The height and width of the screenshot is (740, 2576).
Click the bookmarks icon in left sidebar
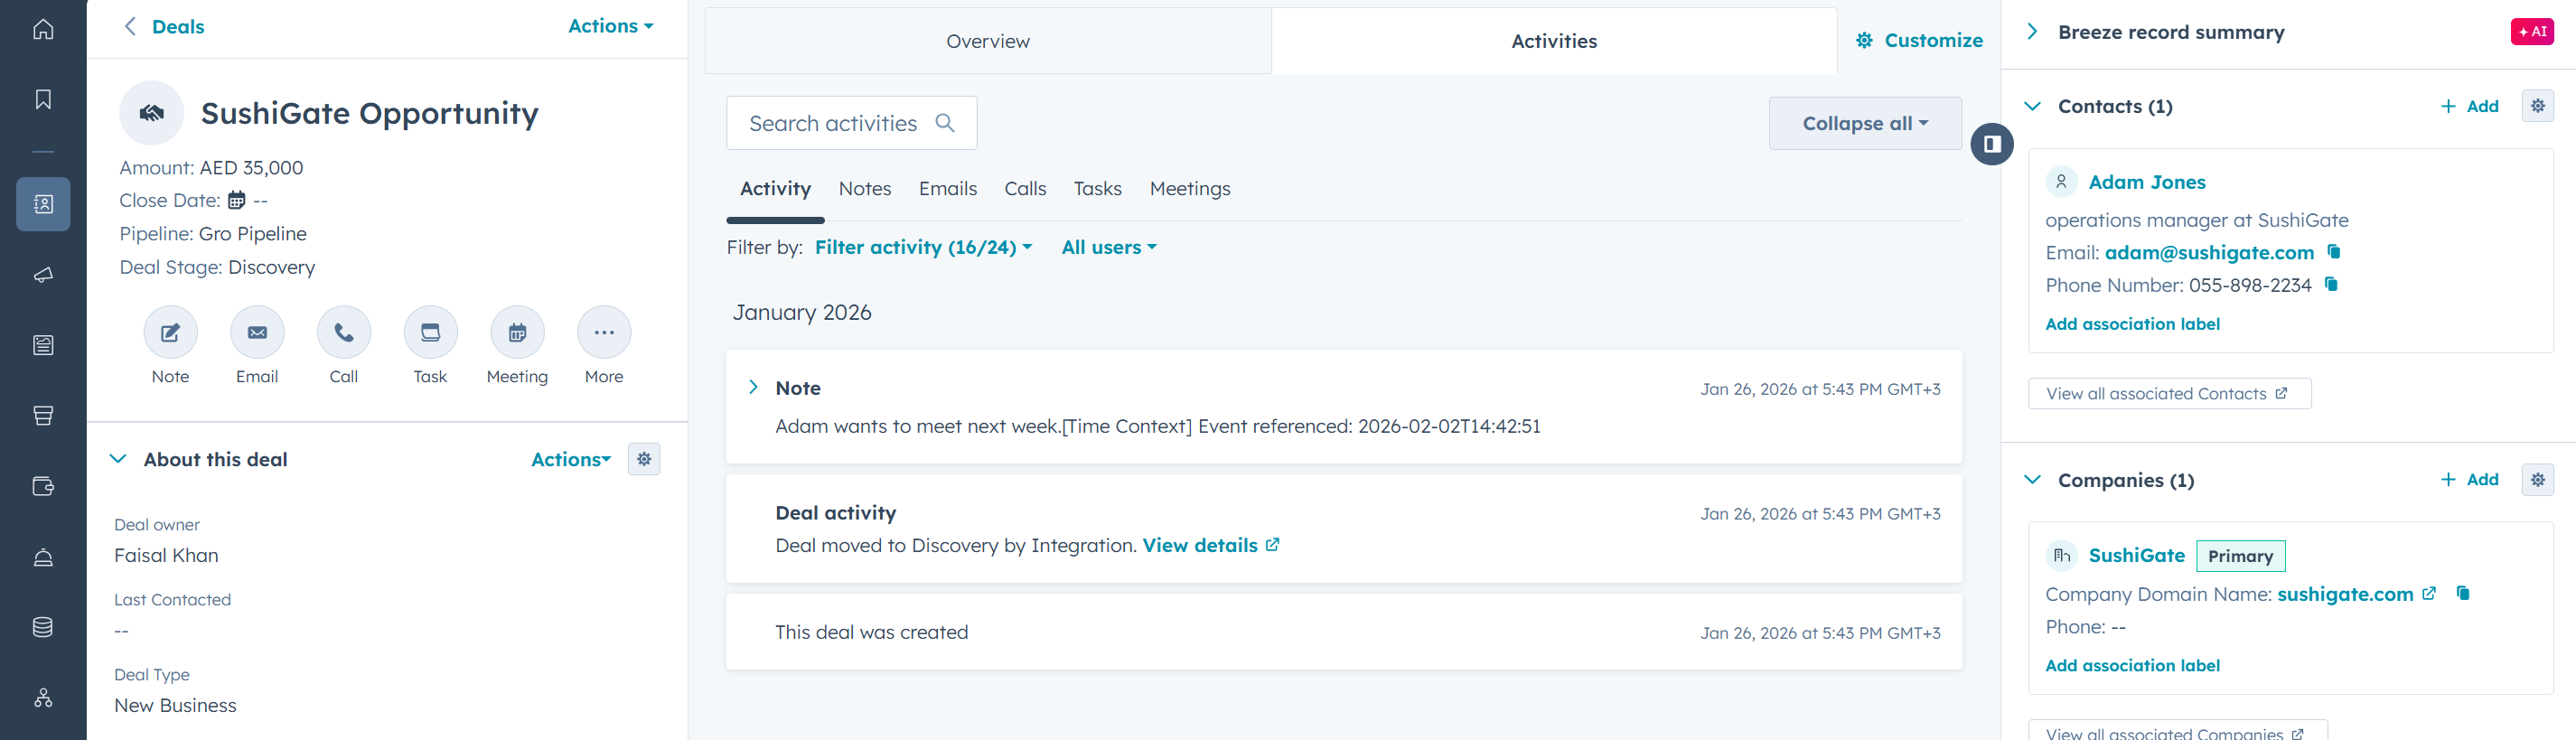pos(43,99)
